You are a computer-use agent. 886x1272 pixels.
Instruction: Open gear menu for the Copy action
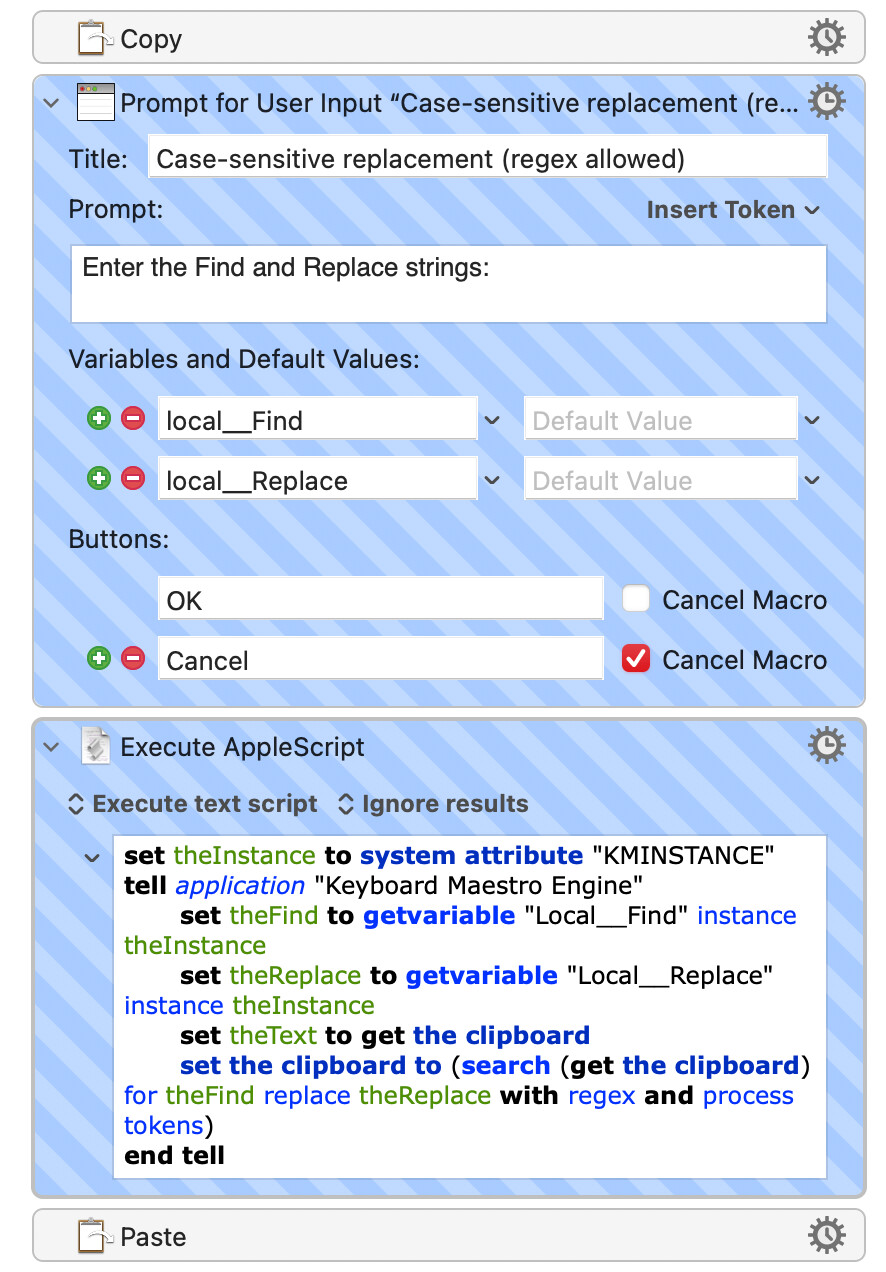[826, 39]
